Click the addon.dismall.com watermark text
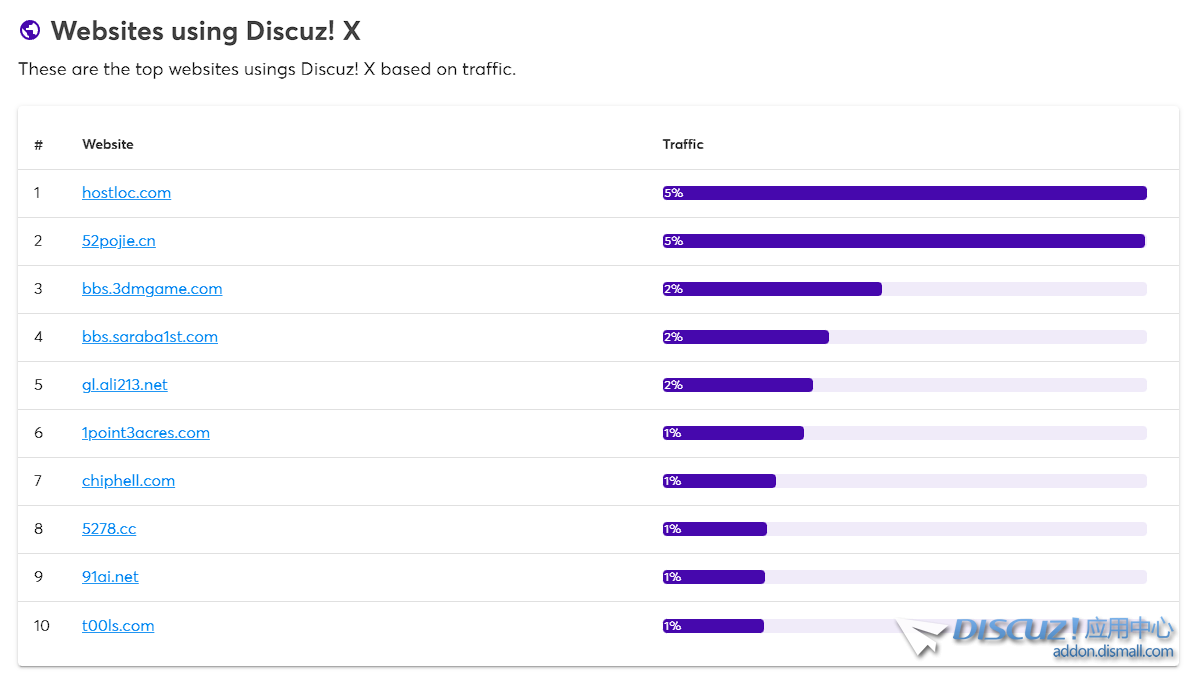This screenshot has height=677, width=1192. click(1112, 652)
